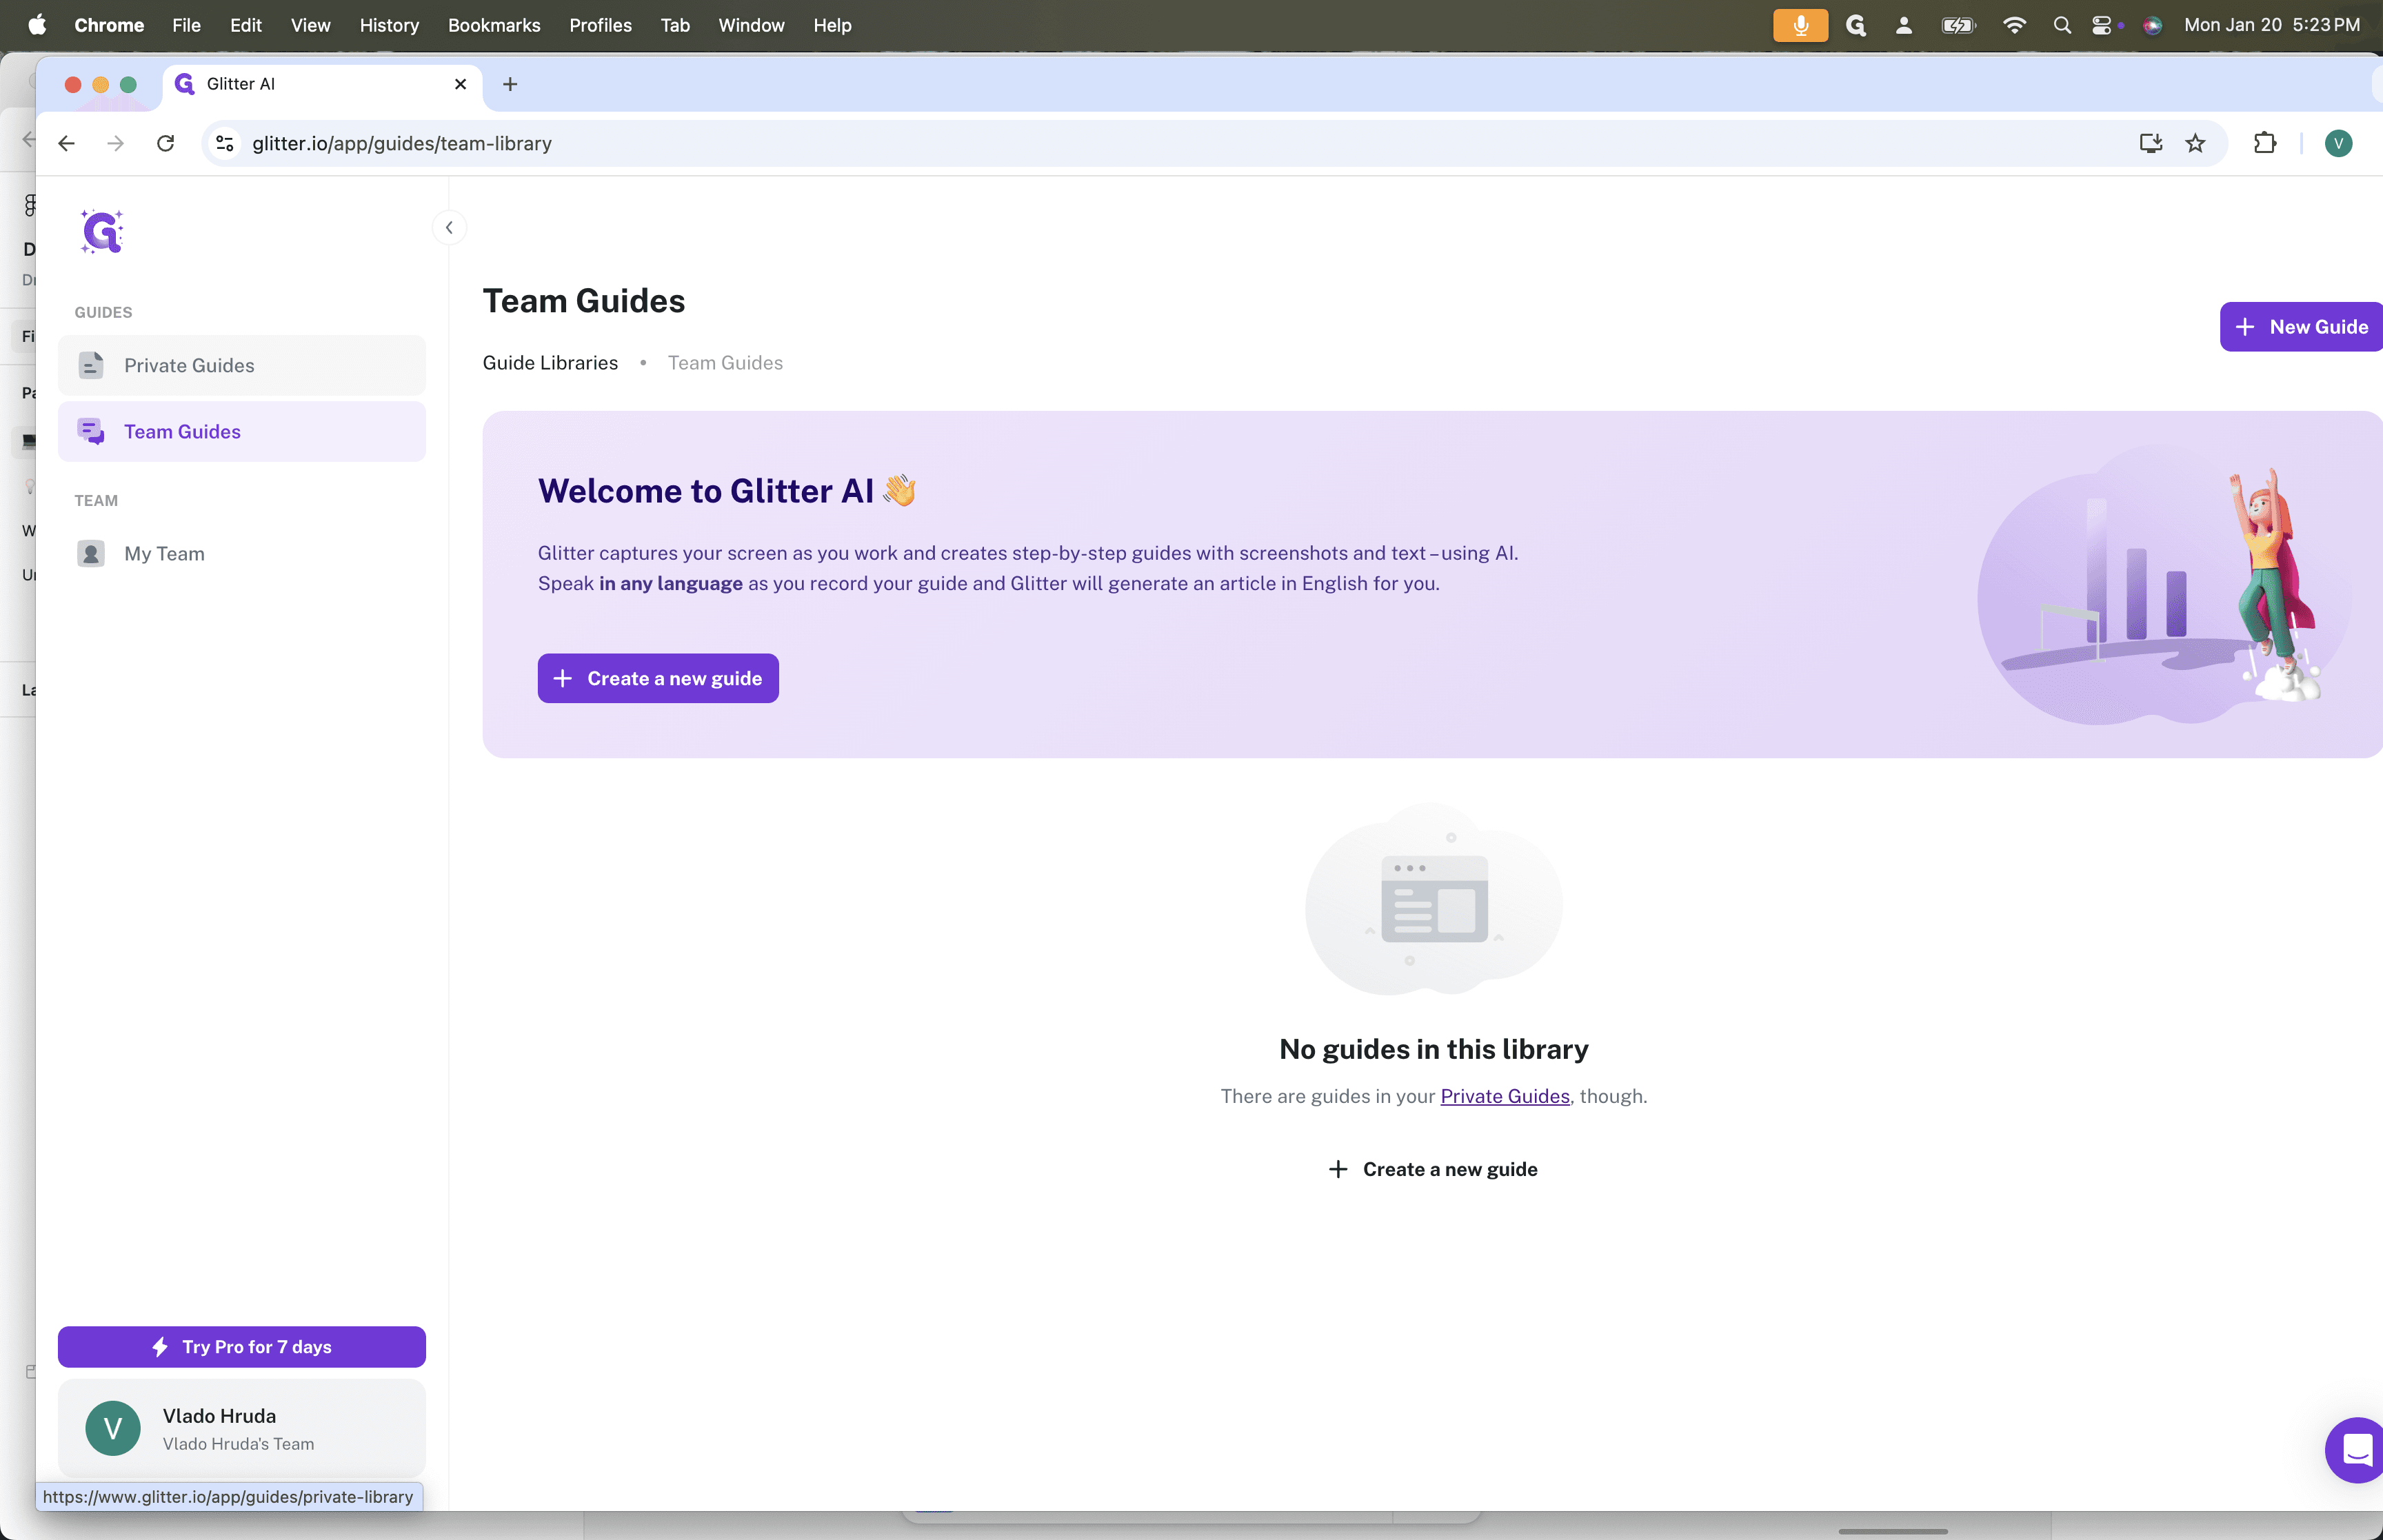
Task: Click the New Guide button
Action: [2301, 327]
